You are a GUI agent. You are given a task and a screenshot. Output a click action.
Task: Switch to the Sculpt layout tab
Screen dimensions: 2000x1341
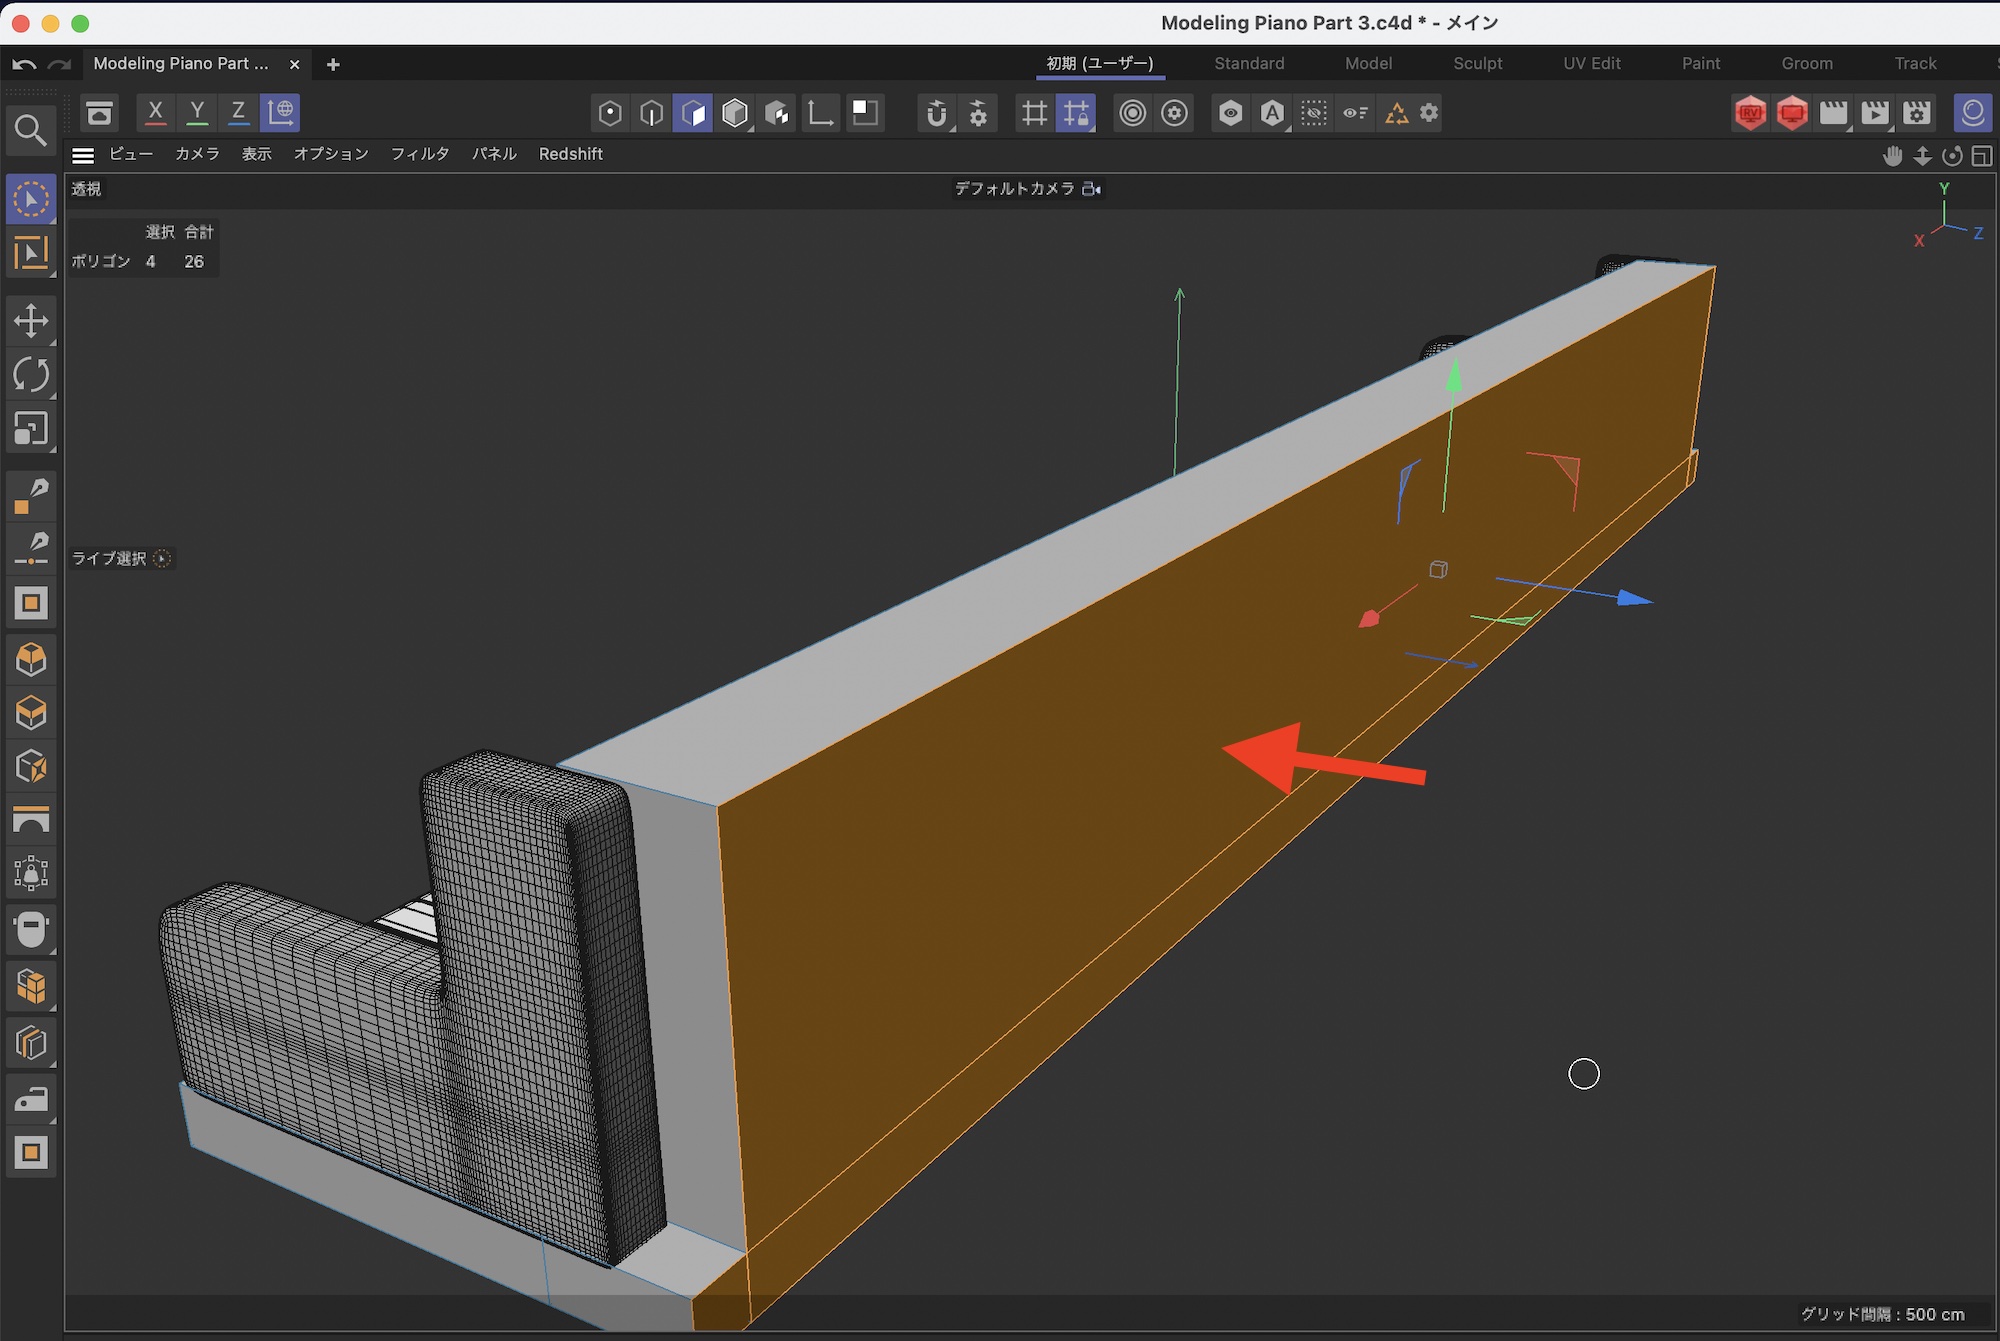[1477, 63]
